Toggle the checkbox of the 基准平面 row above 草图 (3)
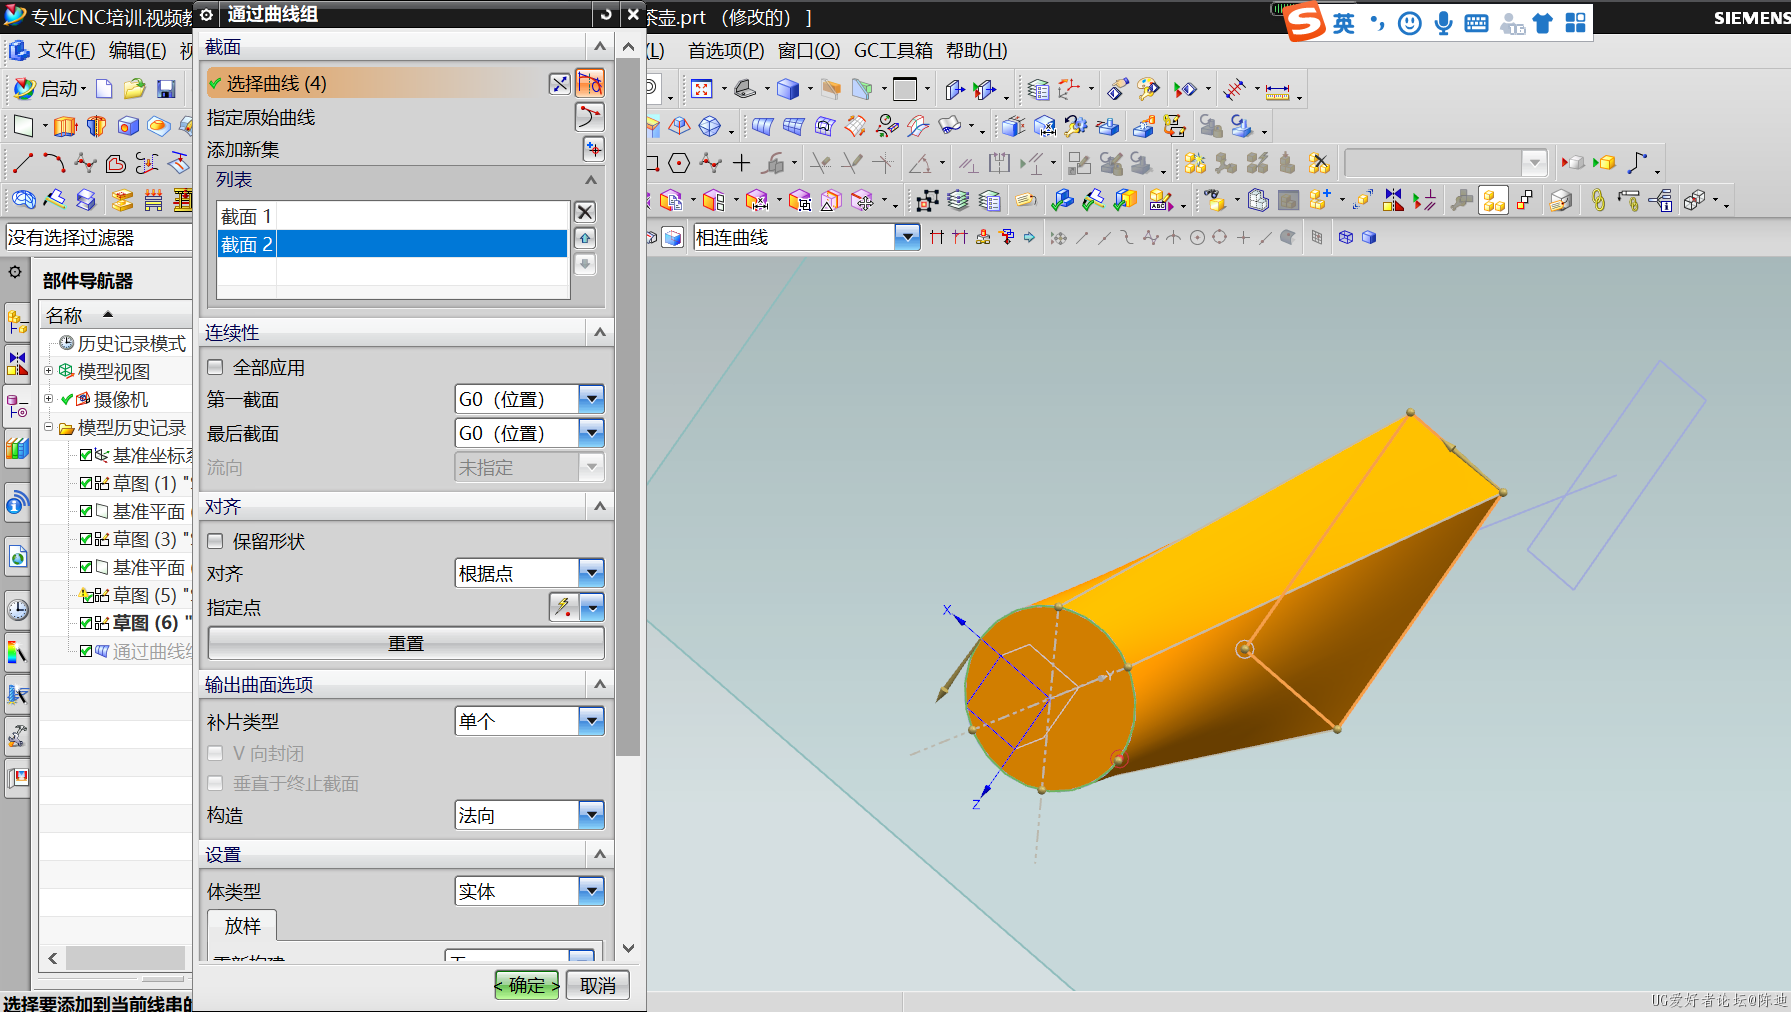 86,511
